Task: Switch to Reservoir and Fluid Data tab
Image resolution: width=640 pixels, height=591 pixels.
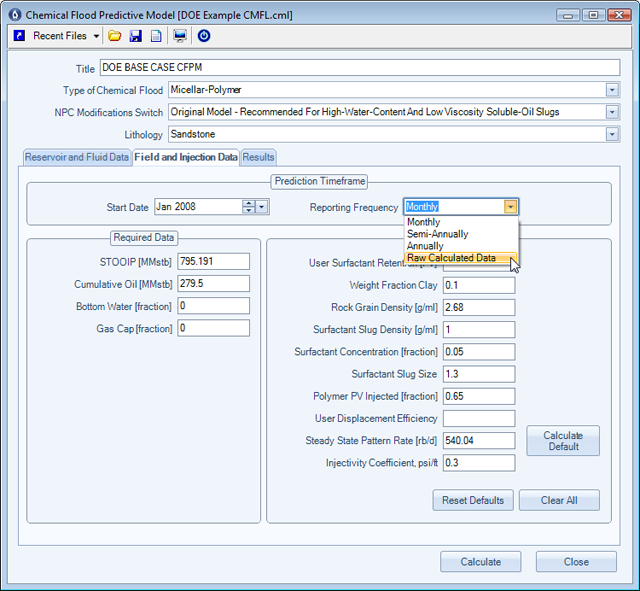Action: (77, 157)
